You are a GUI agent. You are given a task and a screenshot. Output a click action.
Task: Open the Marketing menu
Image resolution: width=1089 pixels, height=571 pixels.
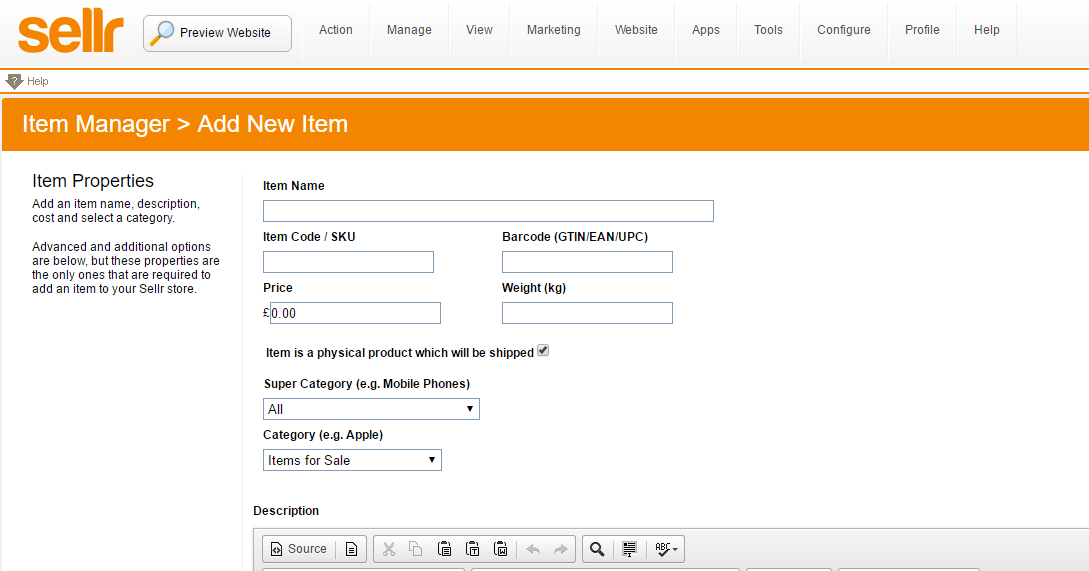tap(553, 30)
